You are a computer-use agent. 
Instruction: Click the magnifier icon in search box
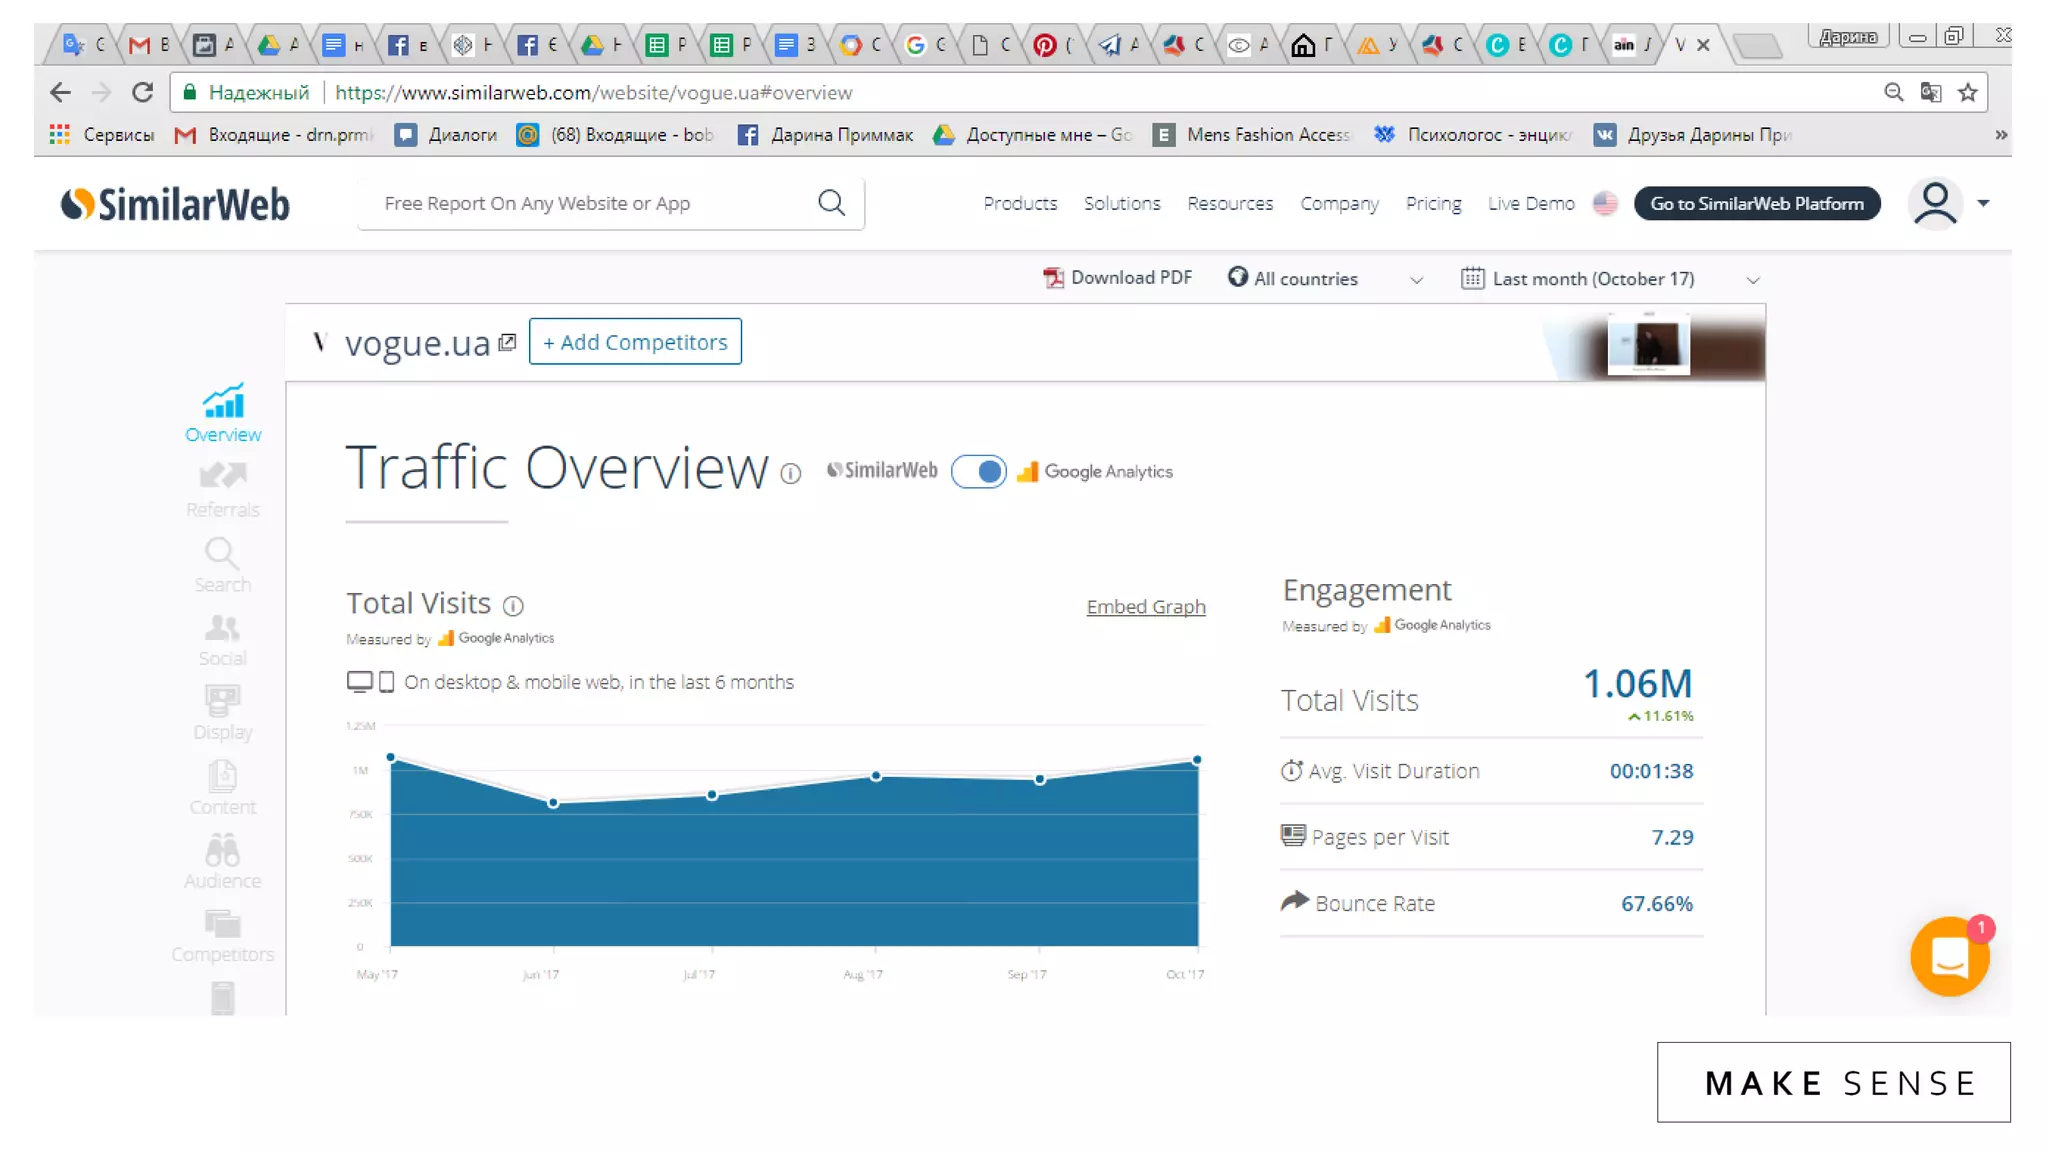tap(831, 203)
